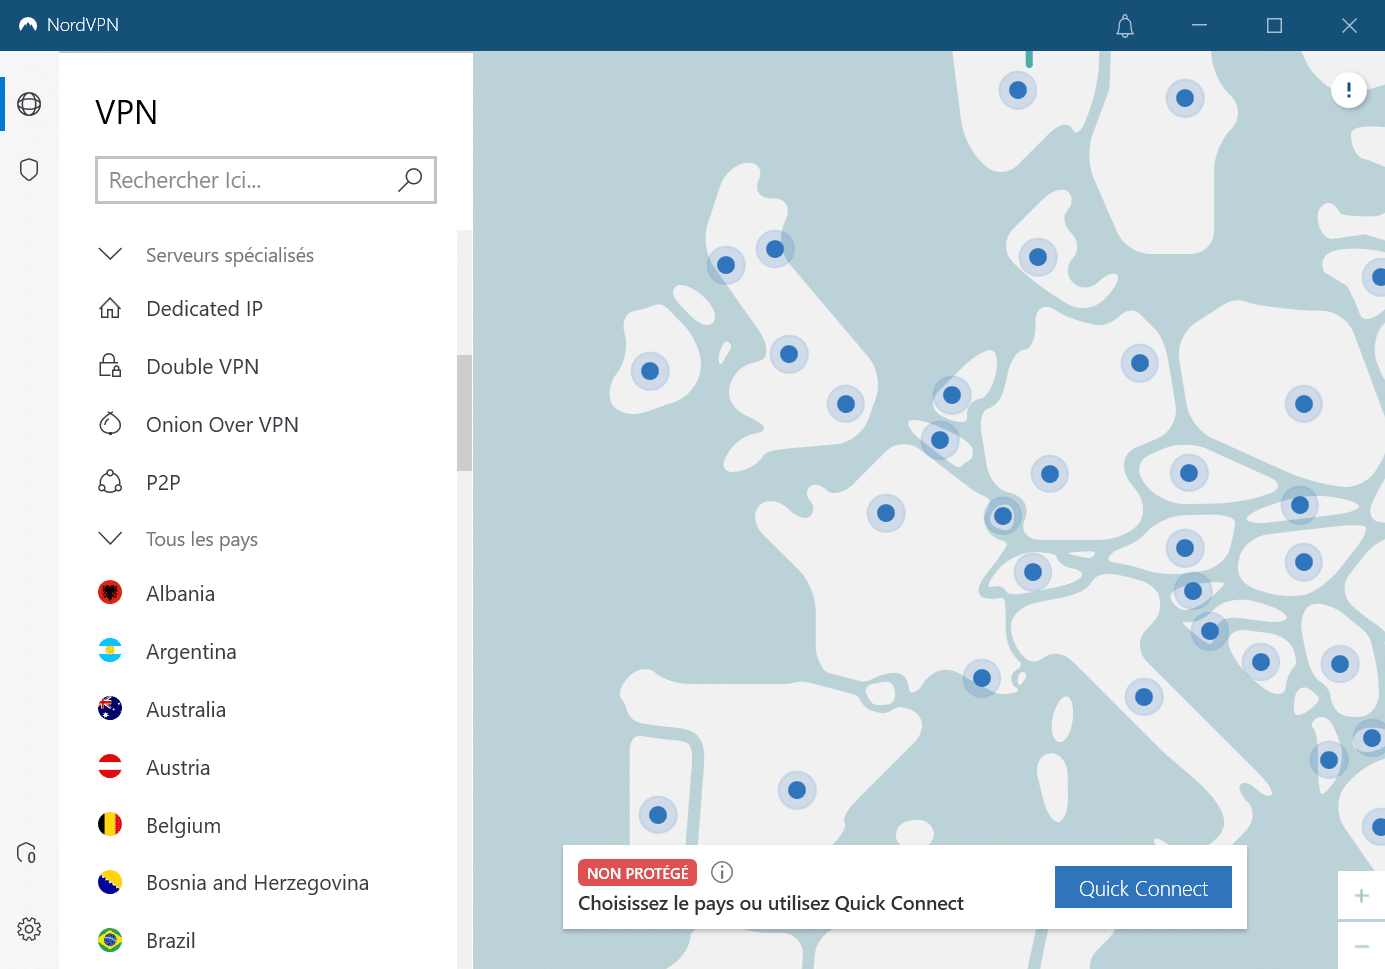Select the France map server pin
1385x969 pixels.
click(x=886, y=513)
